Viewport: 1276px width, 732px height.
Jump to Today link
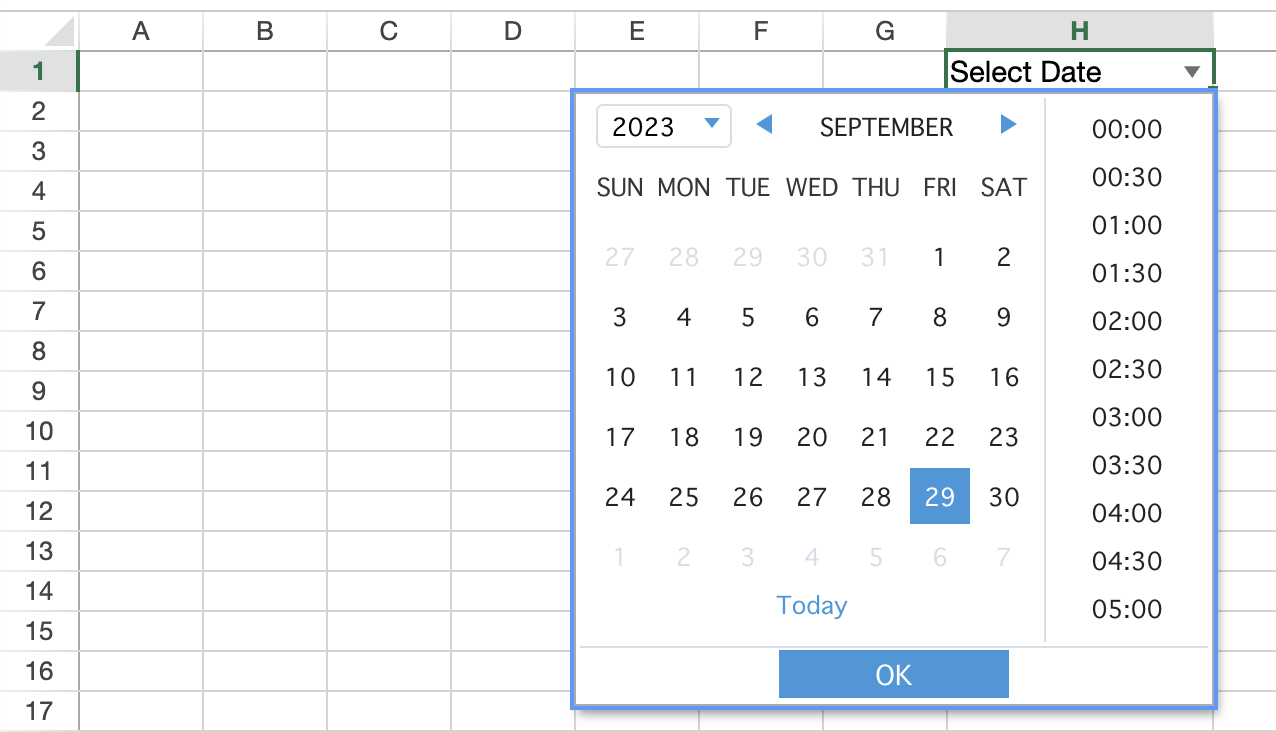tap(811, 605)
